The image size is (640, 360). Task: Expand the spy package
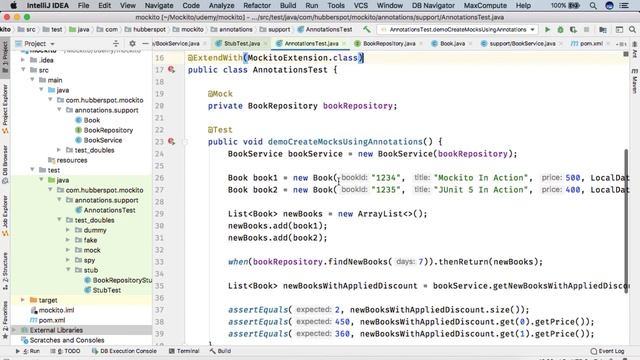(x=68, y=260)
